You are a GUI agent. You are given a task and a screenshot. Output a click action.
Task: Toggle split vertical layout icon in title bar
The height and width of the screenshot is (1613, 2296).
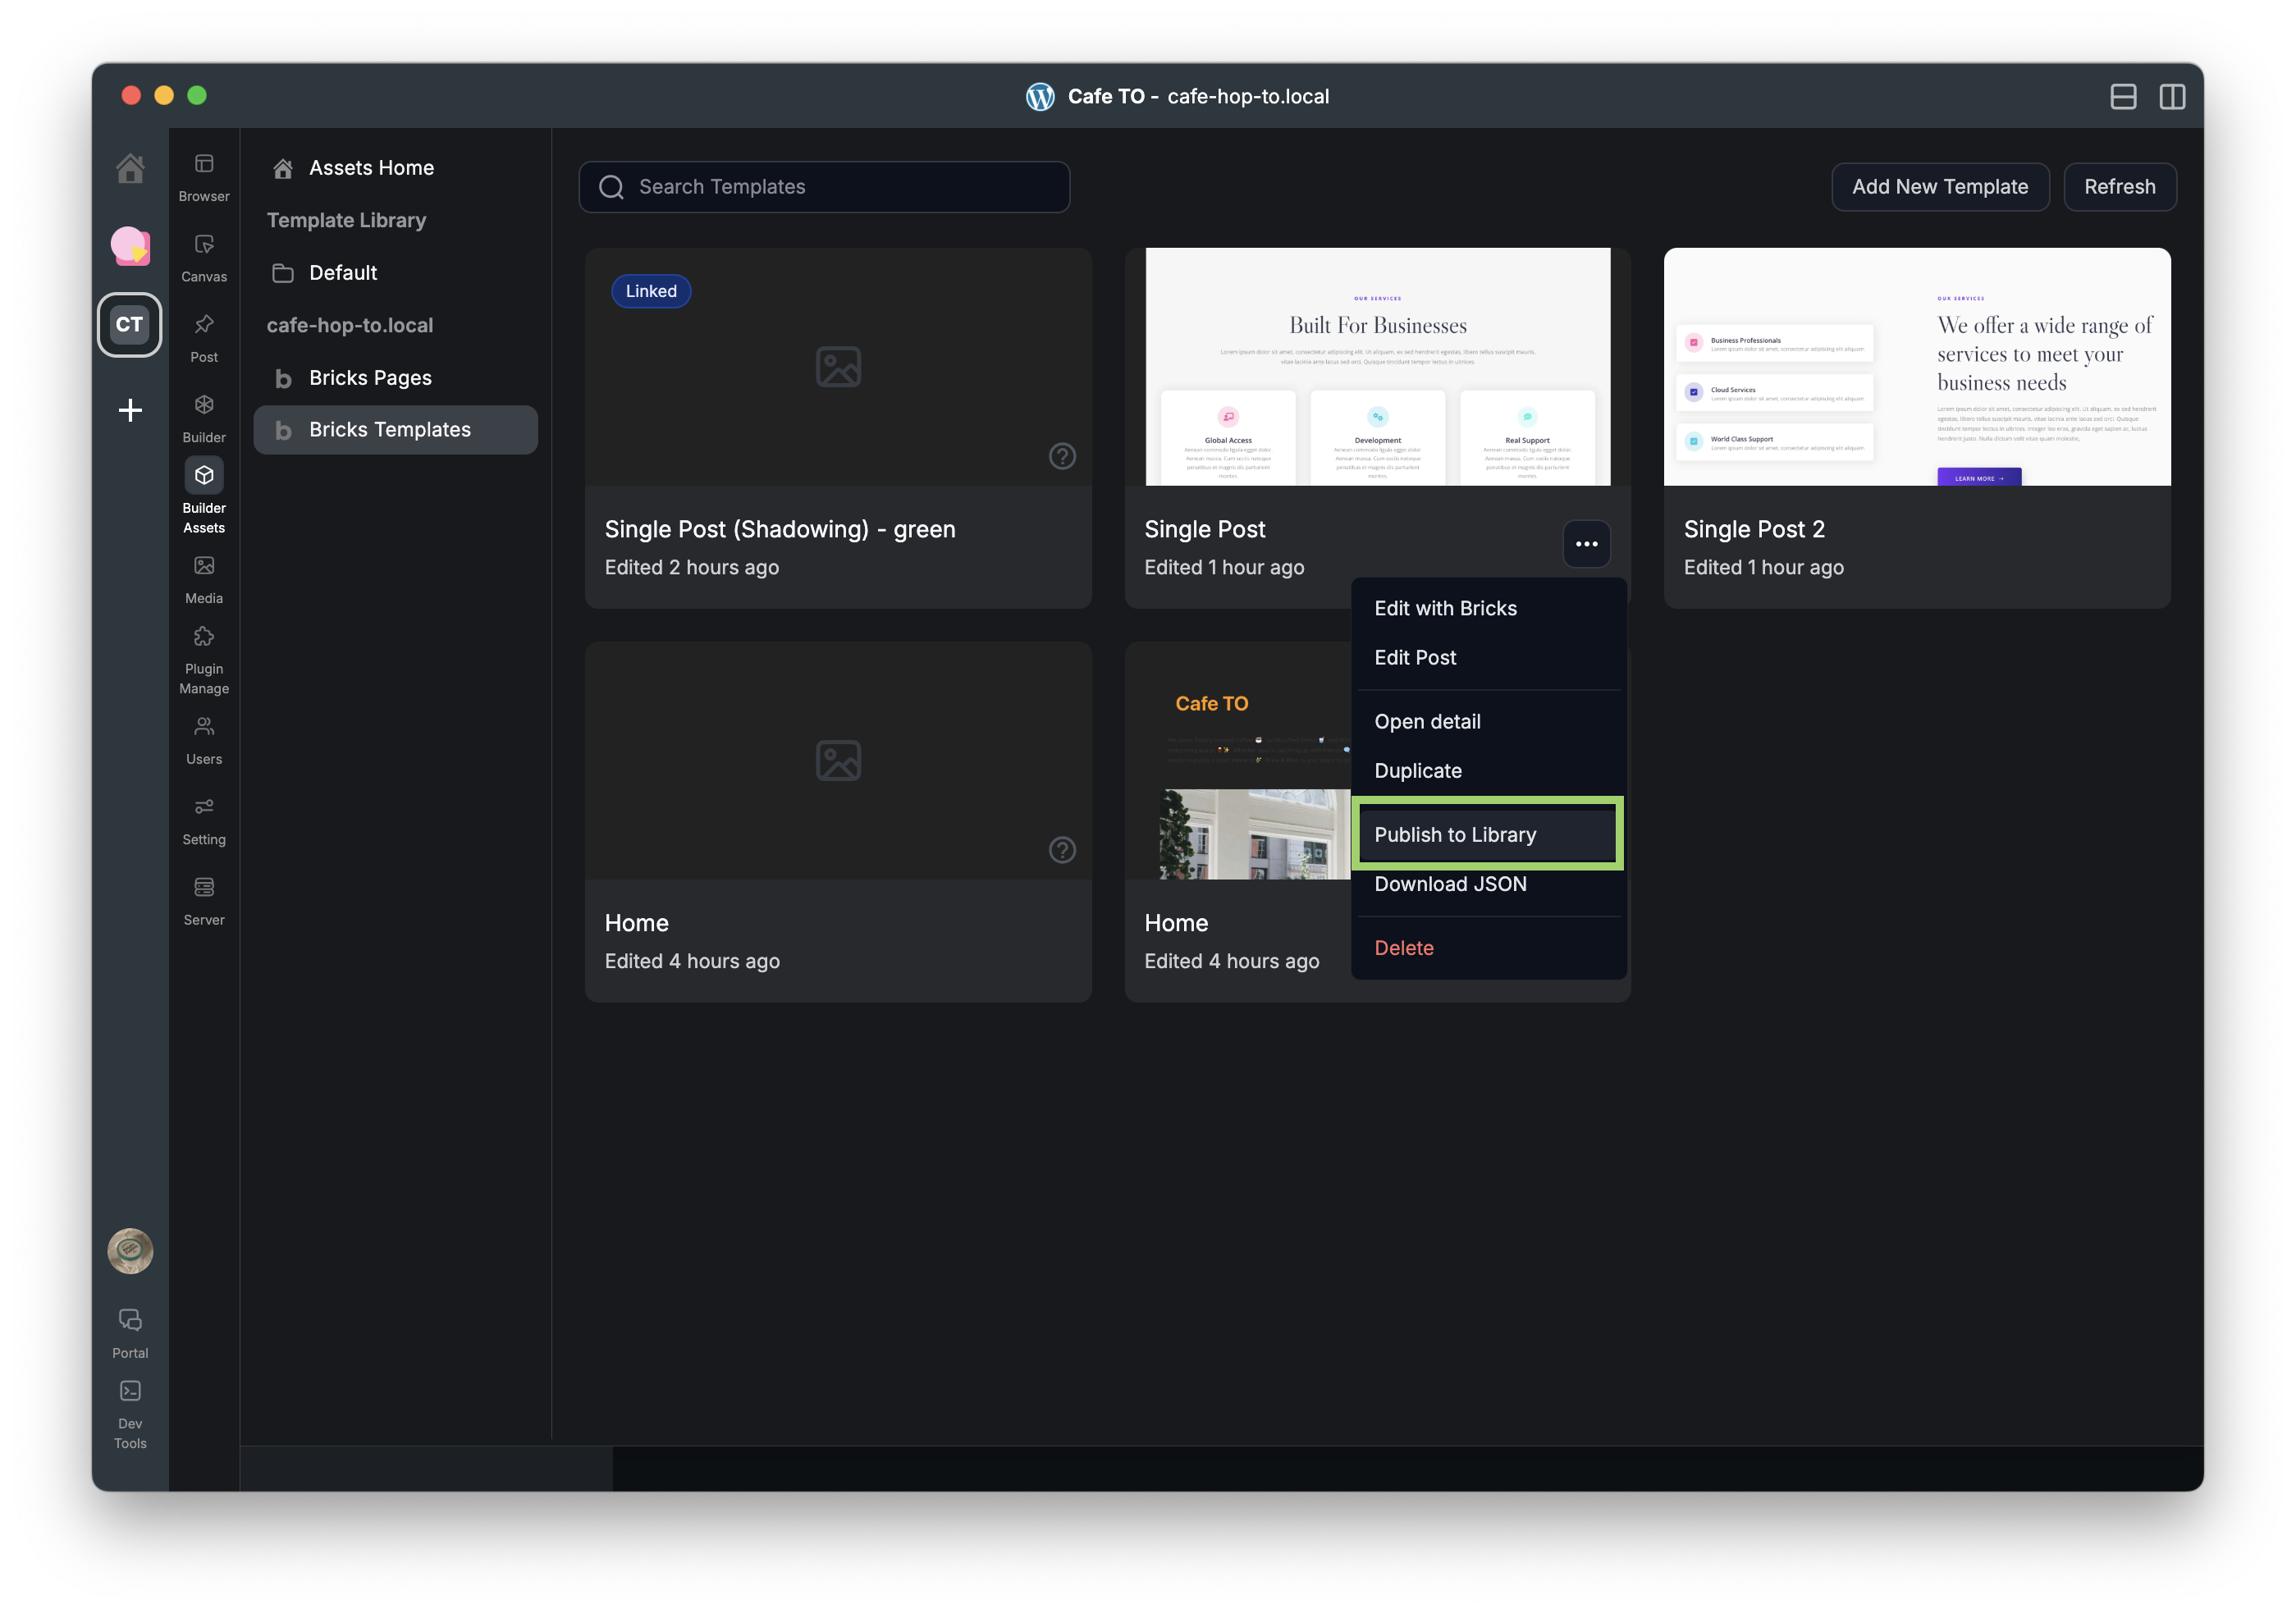coord(2172,96)
